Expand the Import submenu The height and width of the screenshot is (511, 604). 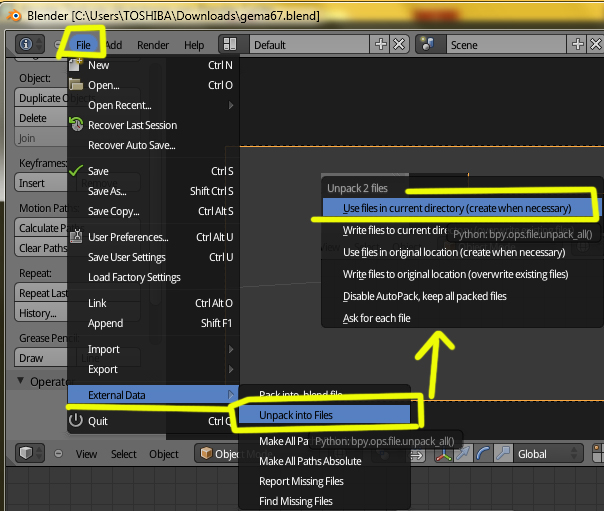pyautogui.click(x=153, y=349)
